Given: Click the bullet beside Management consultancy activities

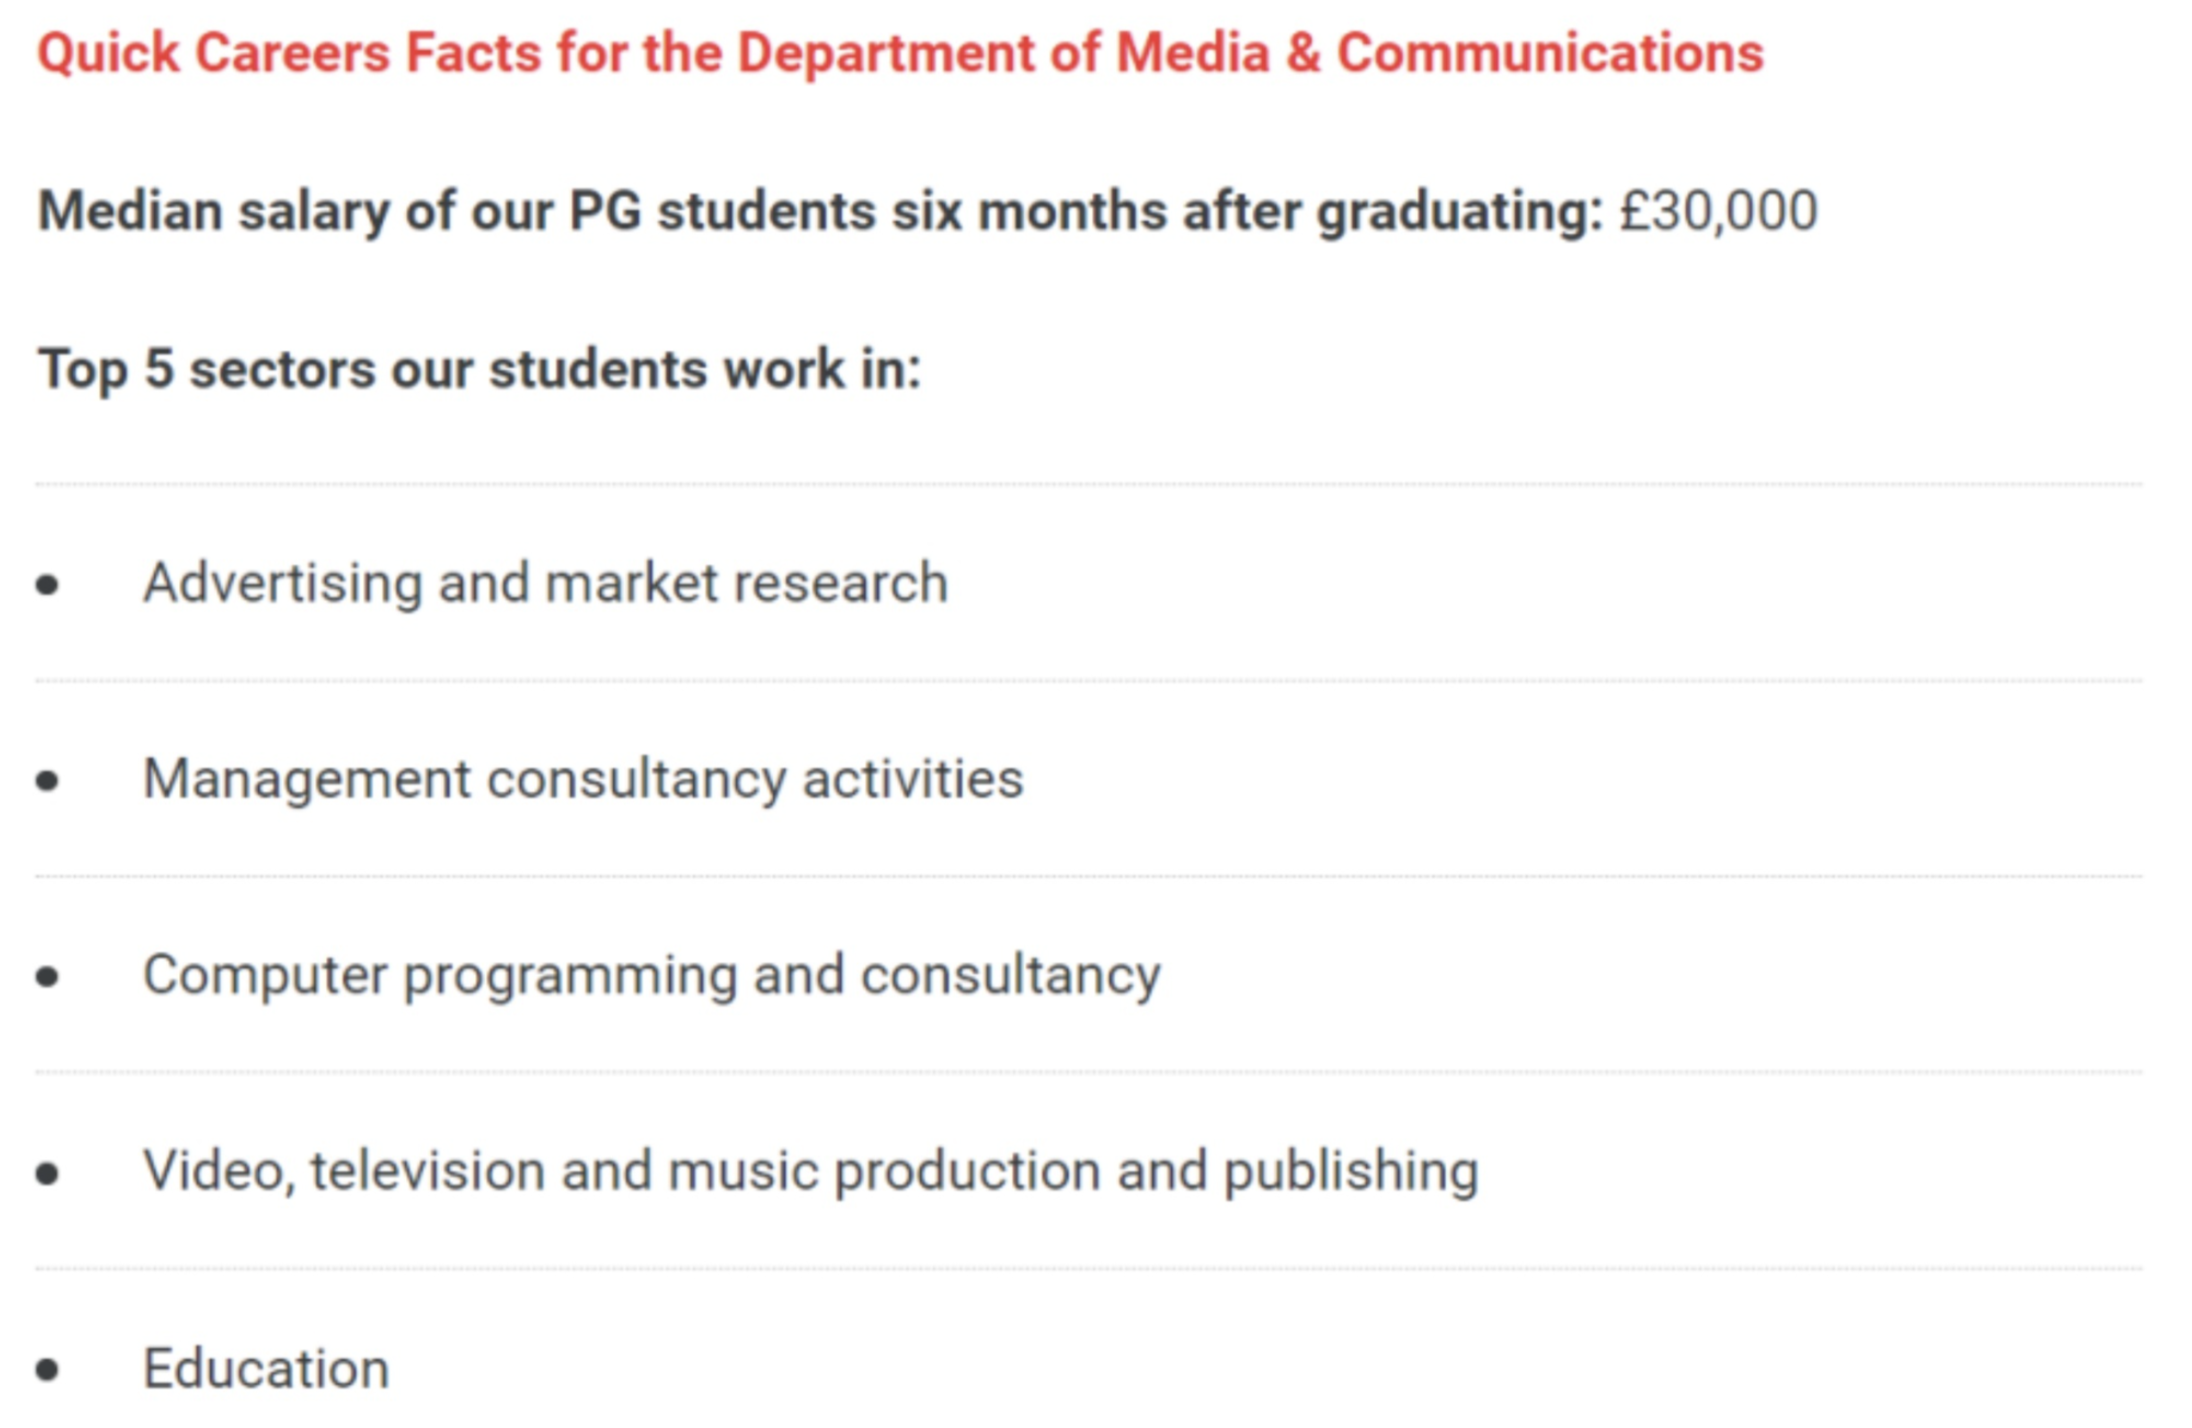Looking at the screenshot, I should [47, 781].
